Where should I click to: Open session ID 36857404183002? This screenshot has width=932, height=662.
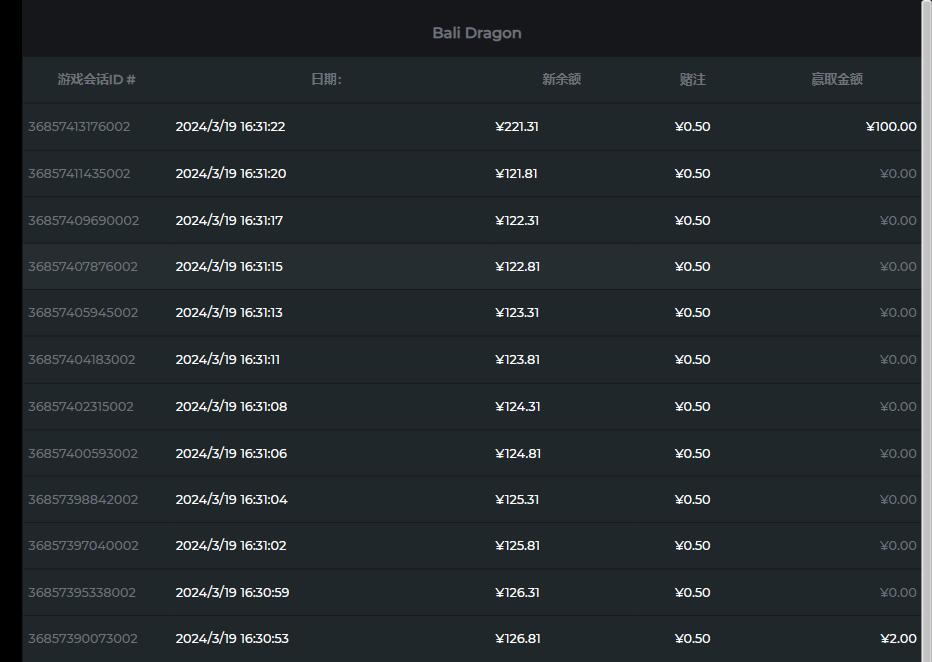(81, 360)
